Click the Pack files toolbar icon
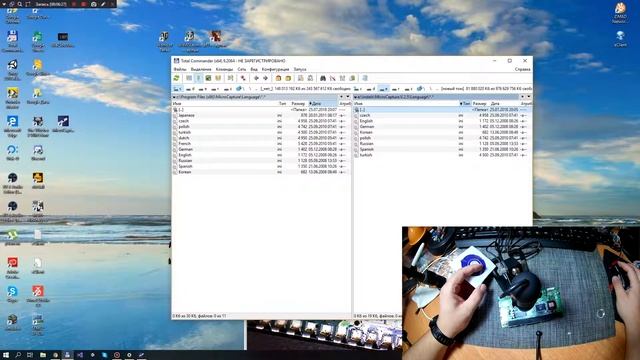Screen dimensions: 640x360 click(278, 78)
